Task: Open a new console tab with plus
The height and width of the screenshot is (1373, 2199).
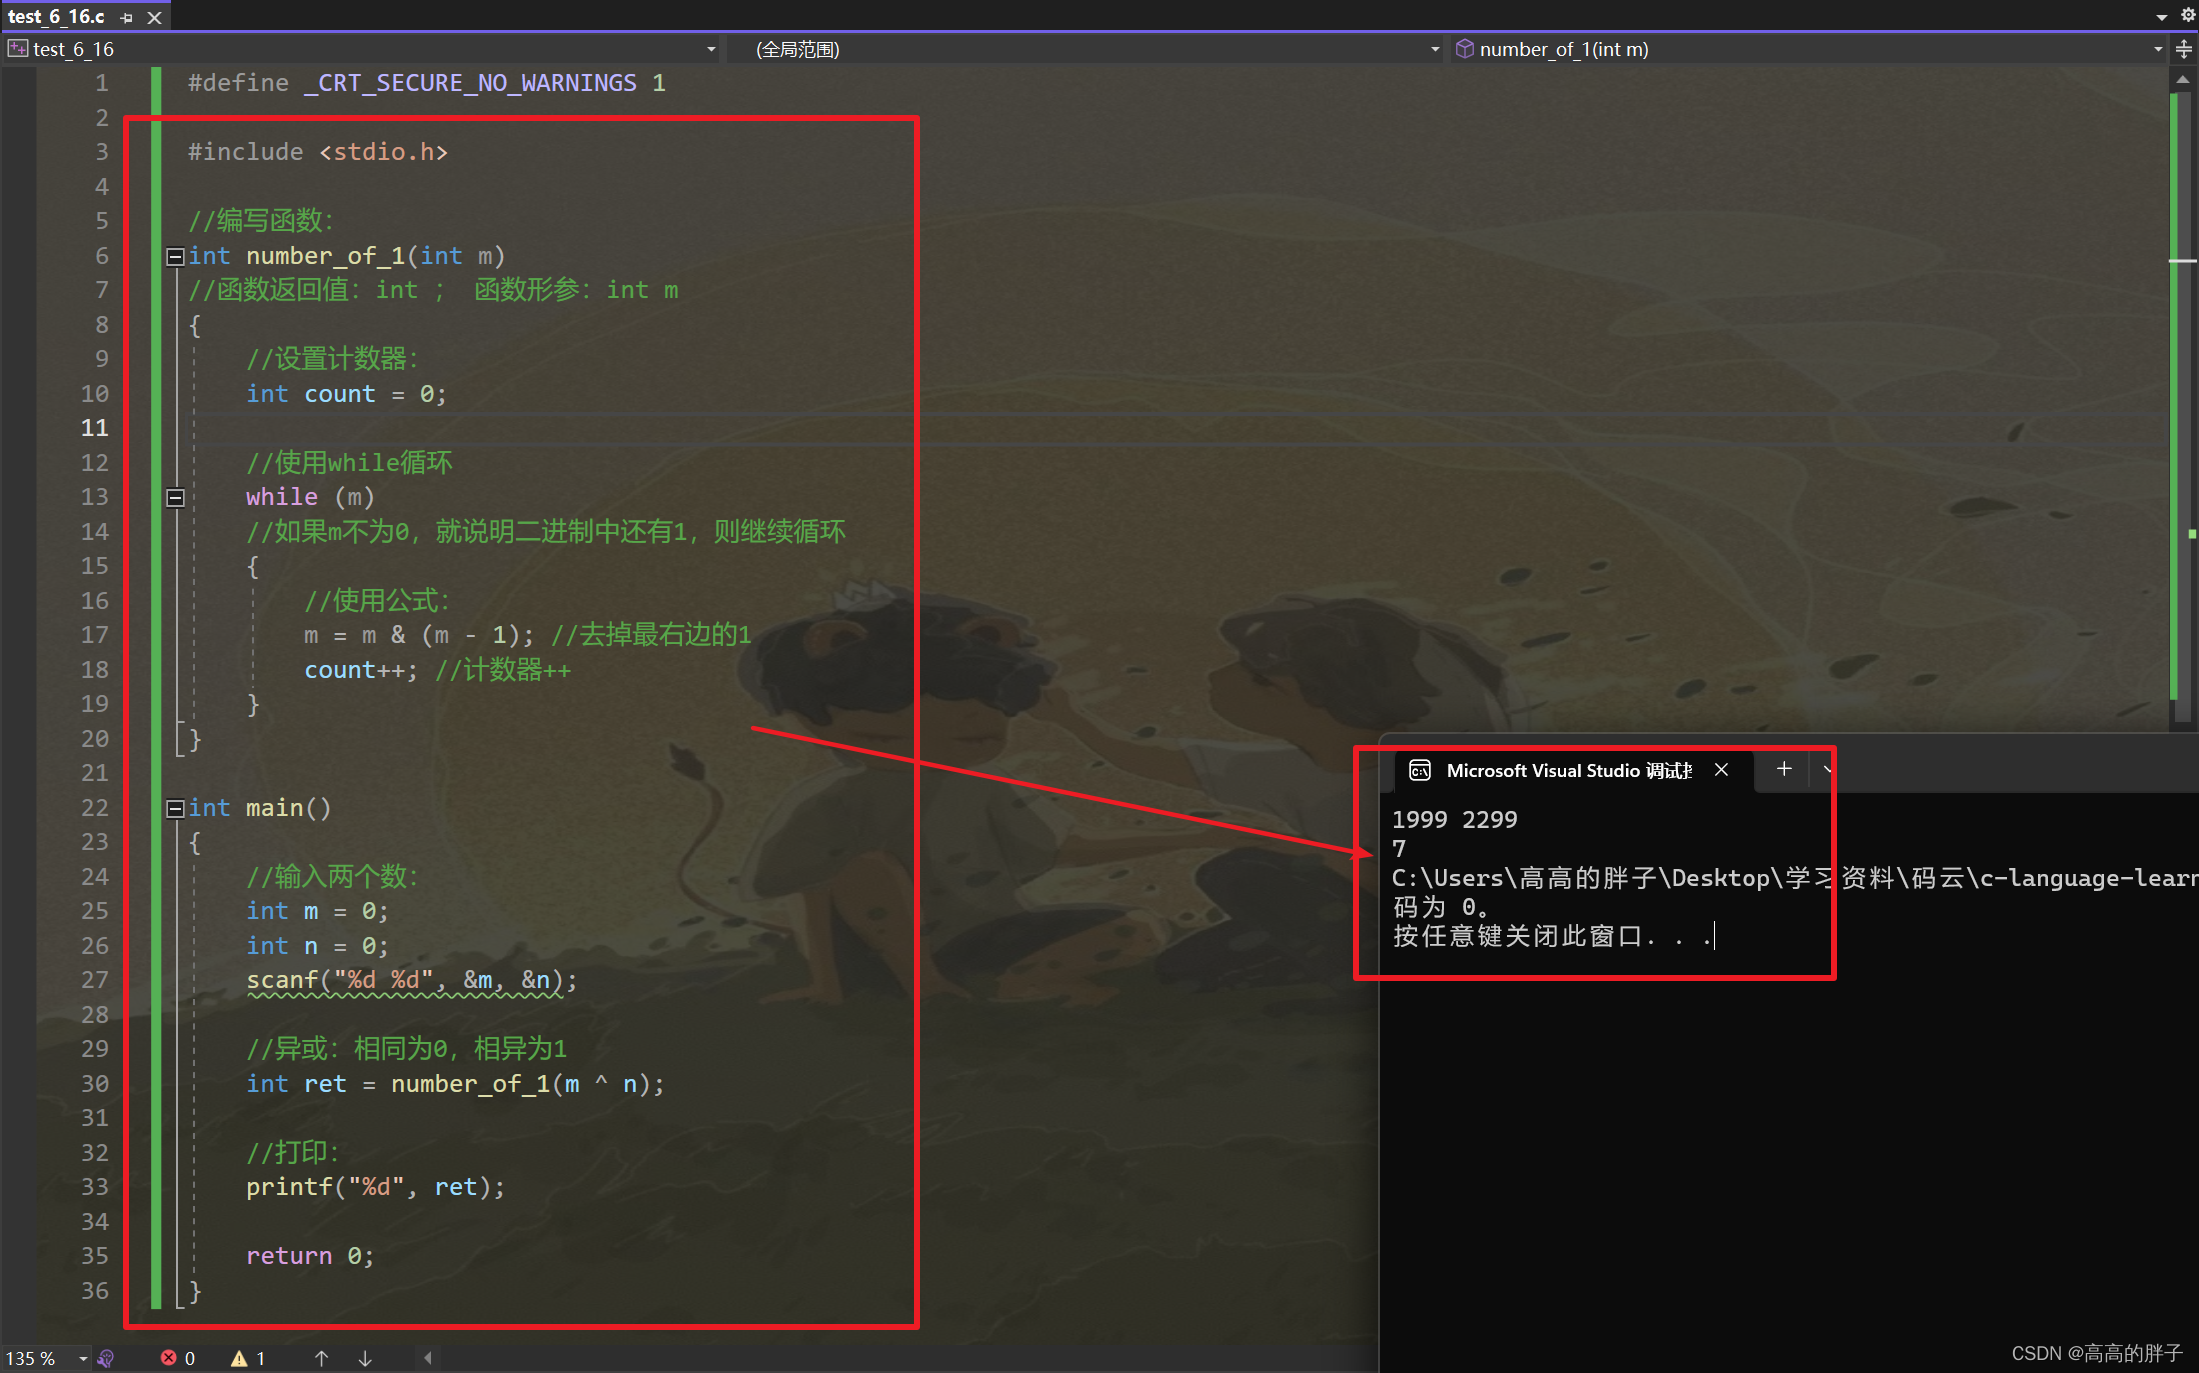Action: coord(1784,769)
